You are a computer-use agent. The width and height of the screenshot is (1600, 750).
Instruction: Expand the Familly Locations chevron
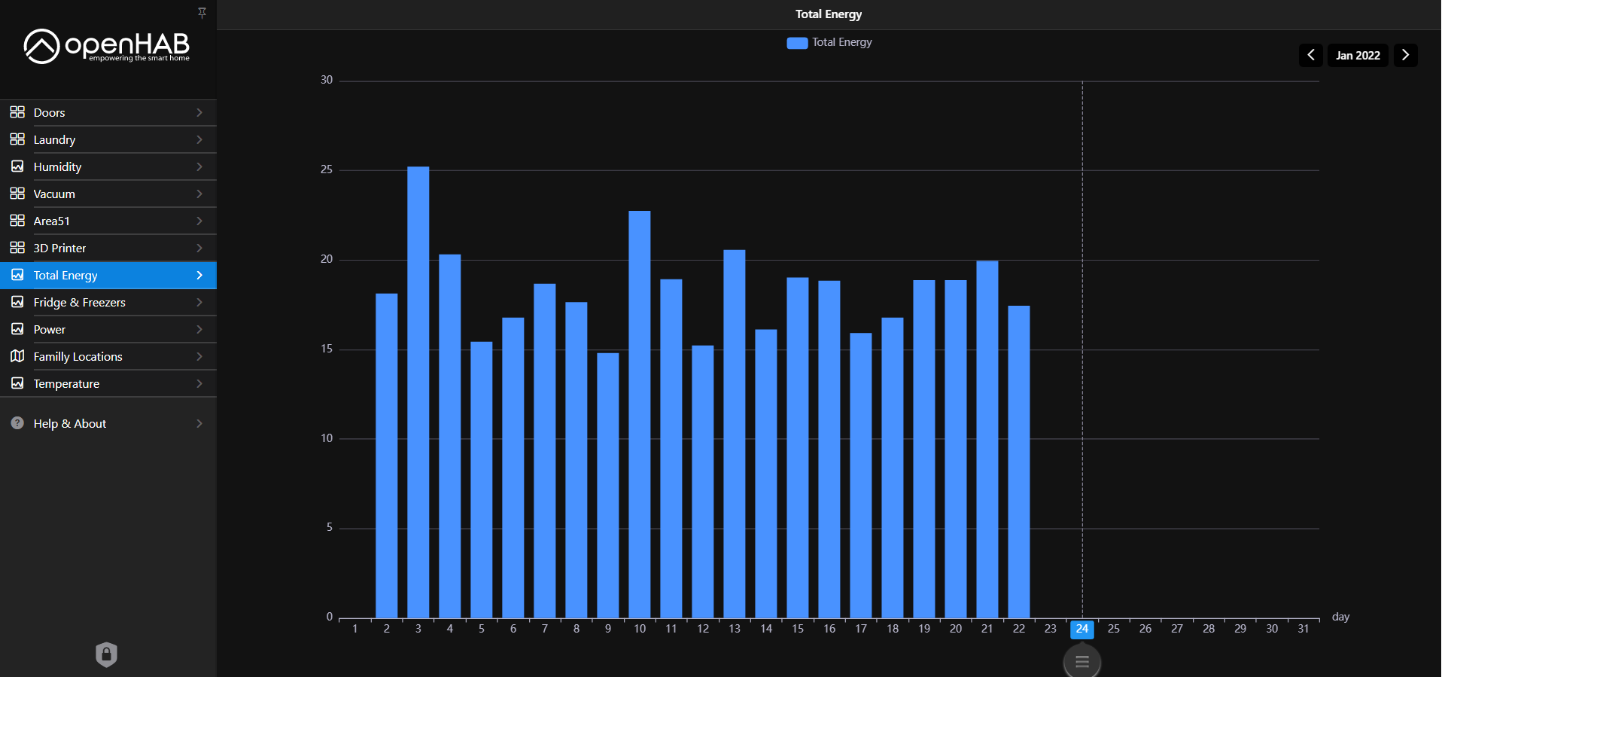tap(199, 356)
